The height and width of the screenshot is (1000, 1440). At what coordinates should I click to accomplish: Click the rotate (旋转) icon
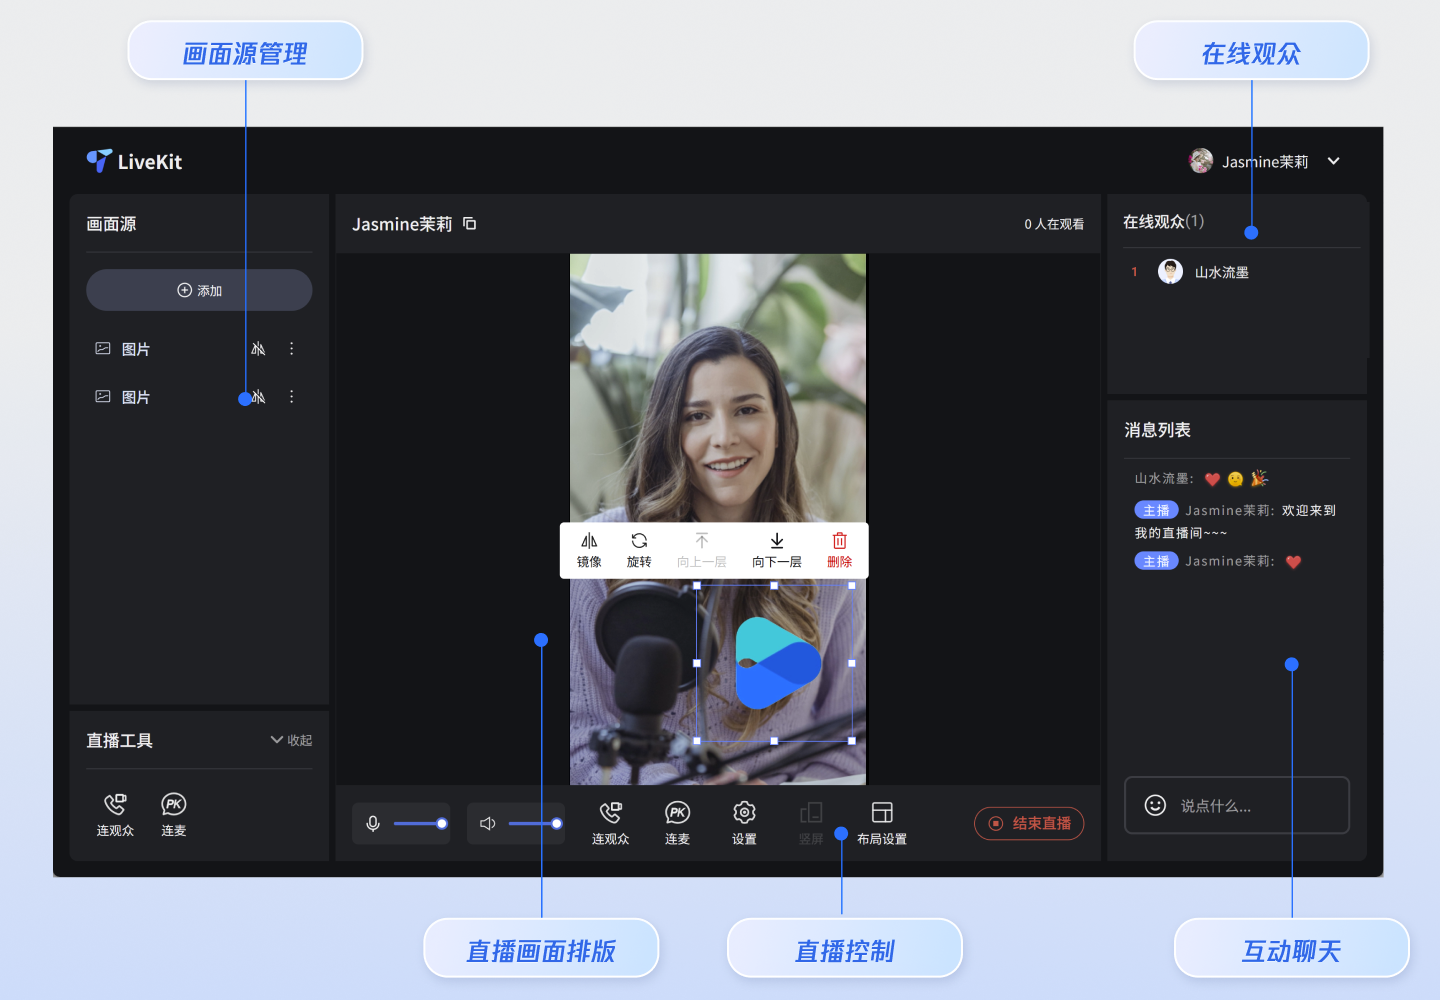(x=639, y=541)
